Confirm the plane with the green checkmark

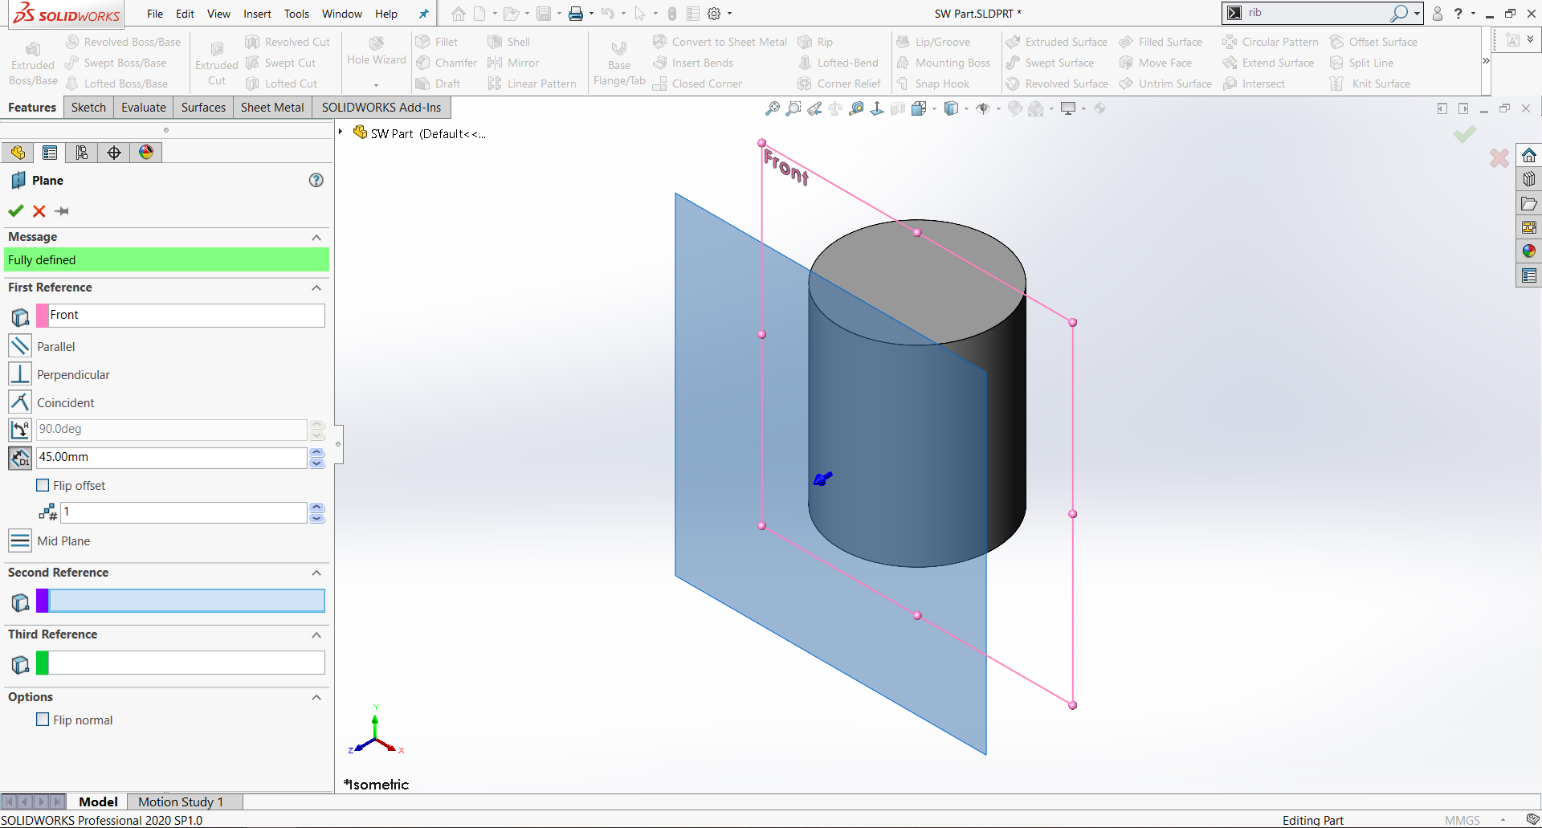[x=17, y=211]
